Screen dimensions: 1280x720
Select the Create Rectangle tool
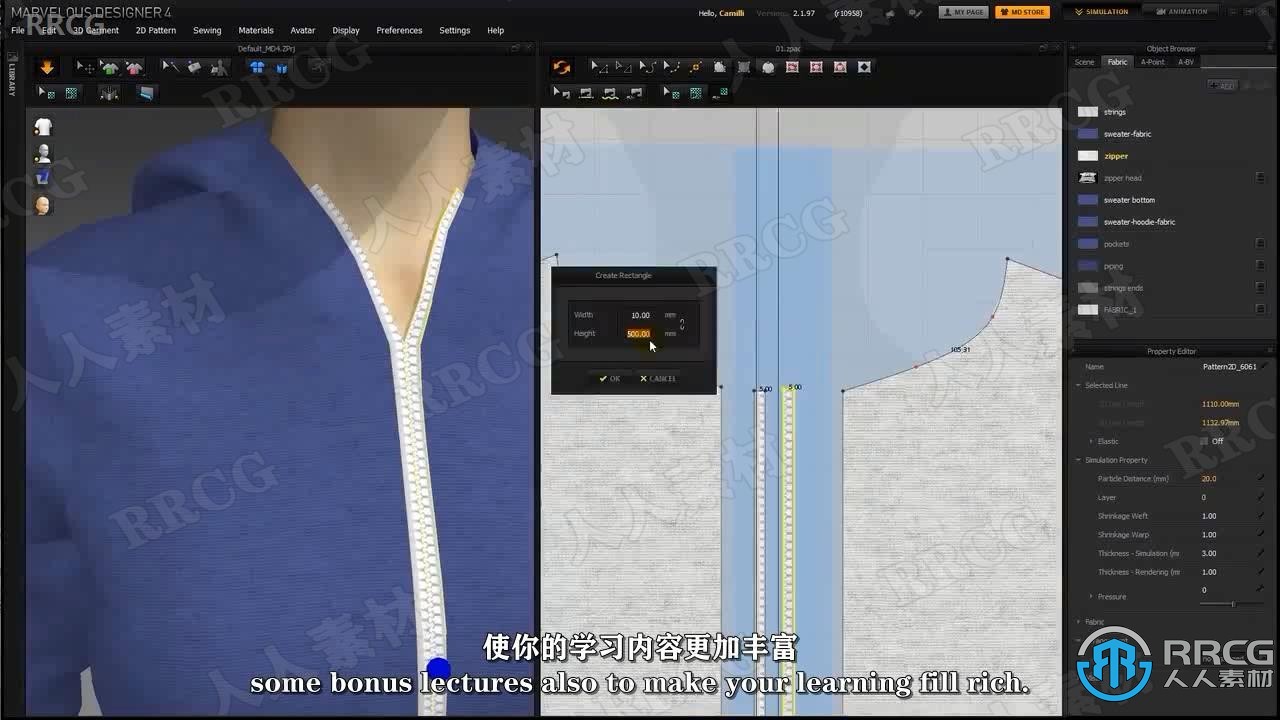[744, 67]
